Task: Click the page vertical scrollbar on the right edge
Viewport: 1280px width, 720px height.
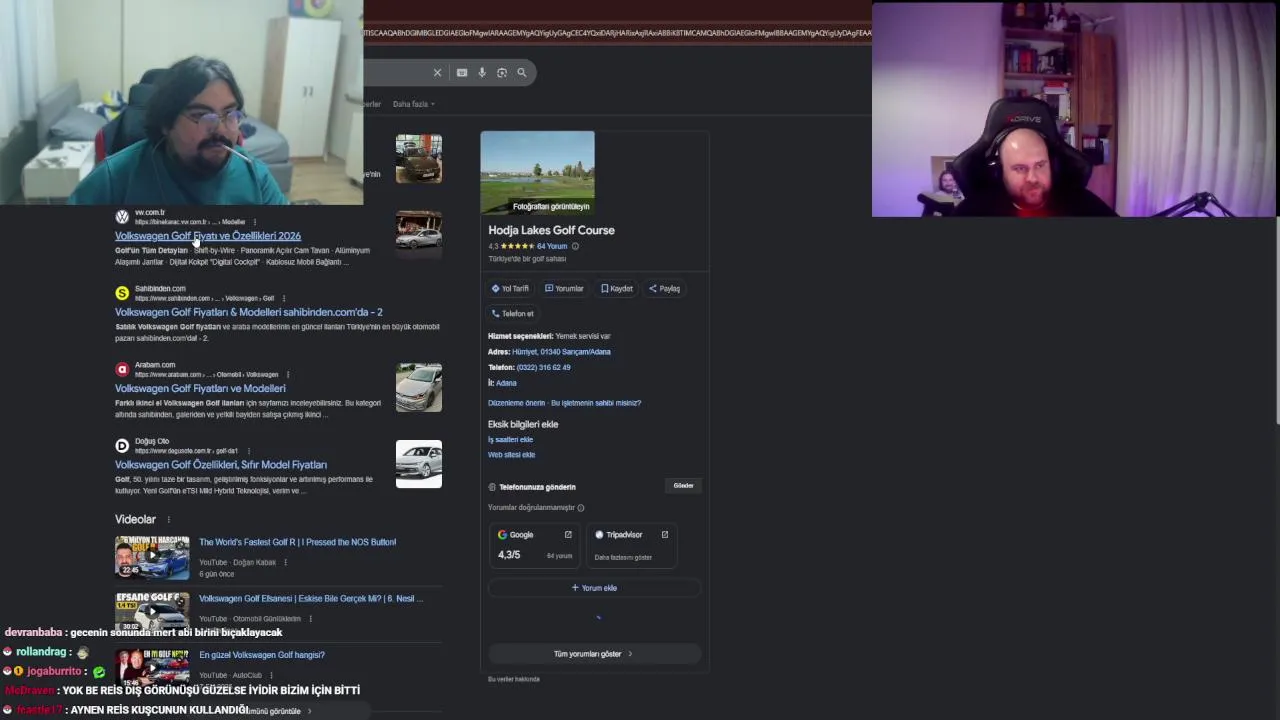Action: pyautogui.click(x=1277, y=318)
